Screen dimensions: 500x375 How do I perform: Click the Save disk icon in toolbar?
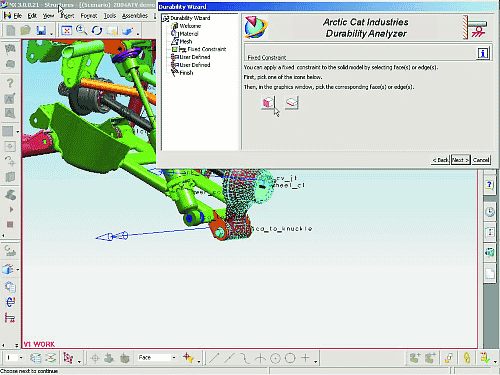point(41,31)
